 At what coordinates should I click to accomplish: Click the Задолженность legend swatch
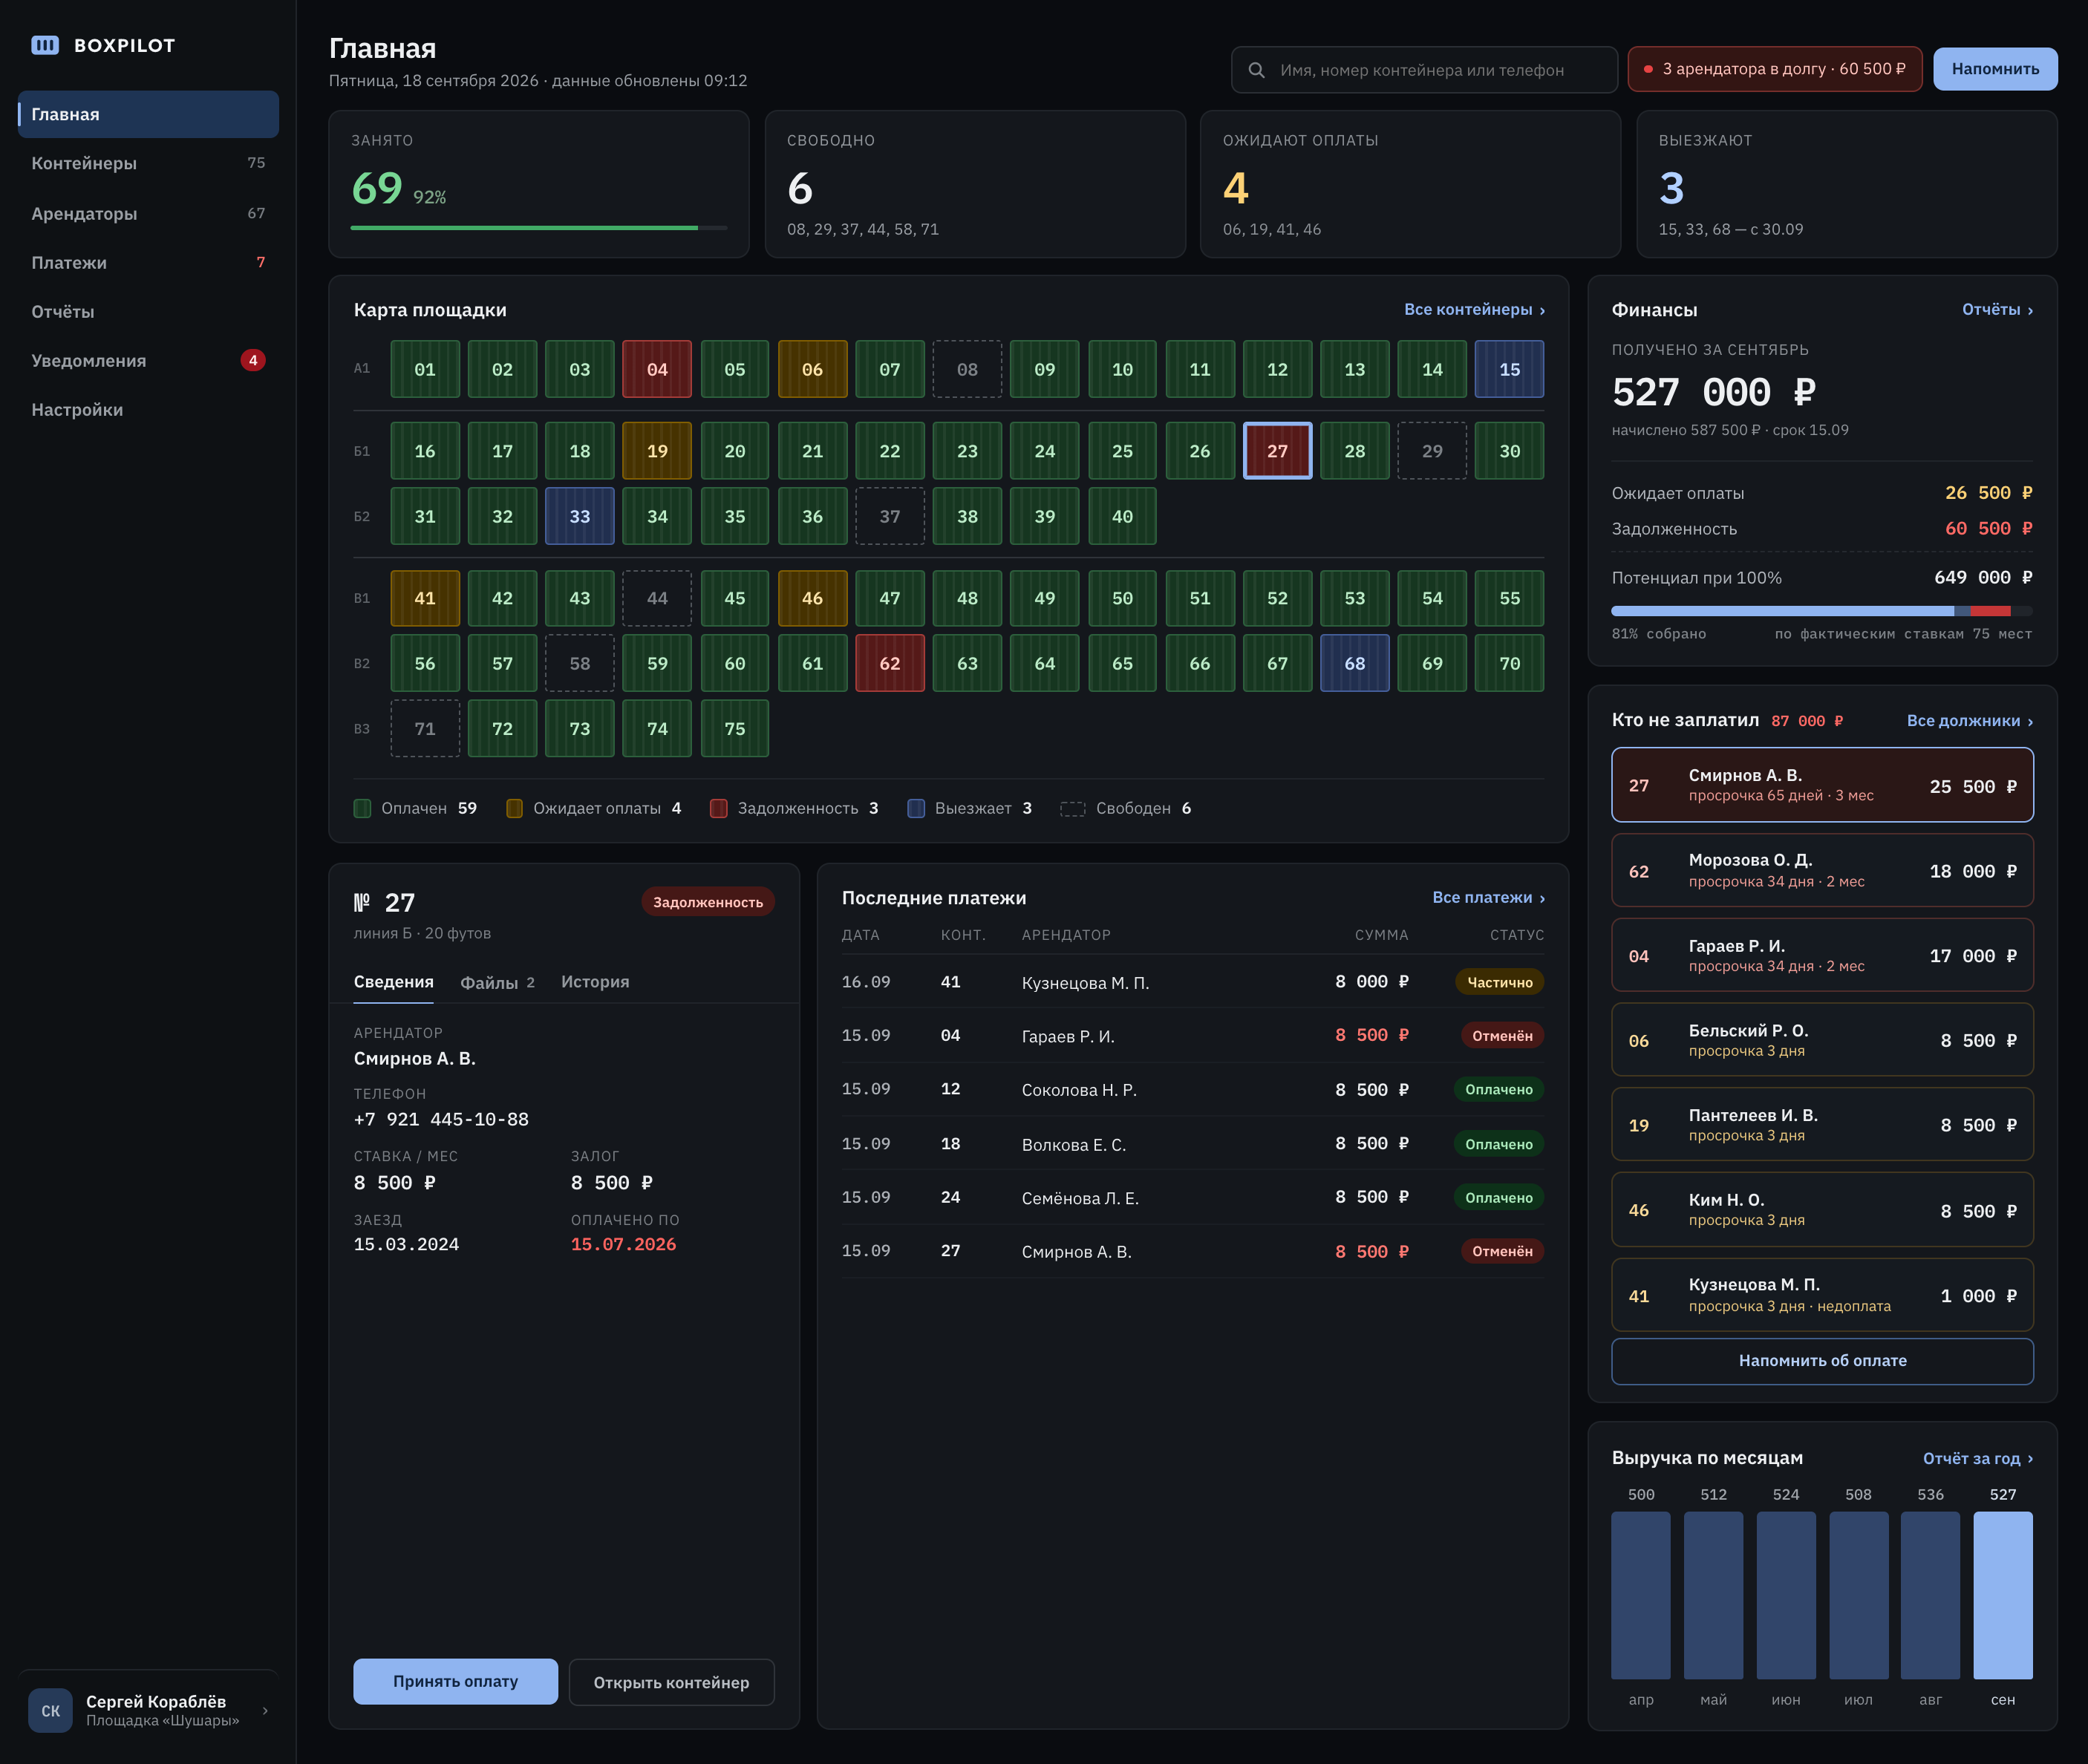718,808
